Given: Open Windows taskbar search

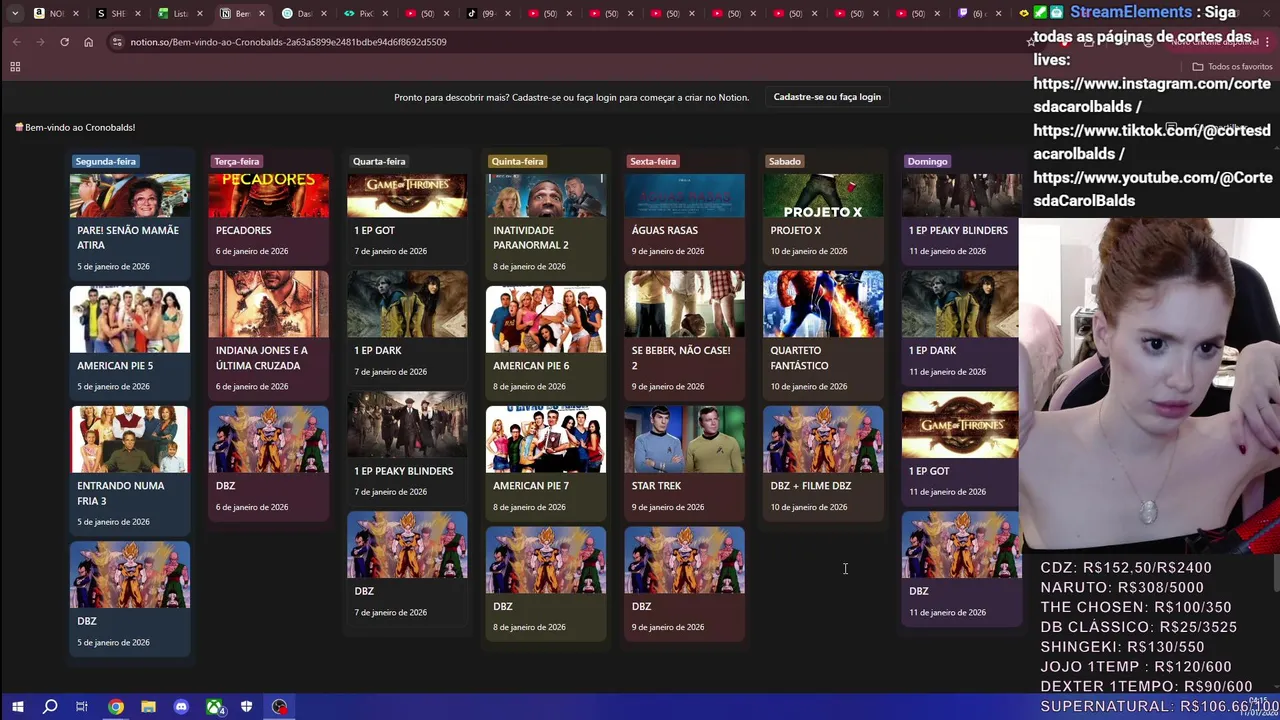Looking at the screenshot, I should [x=50, y=707].
